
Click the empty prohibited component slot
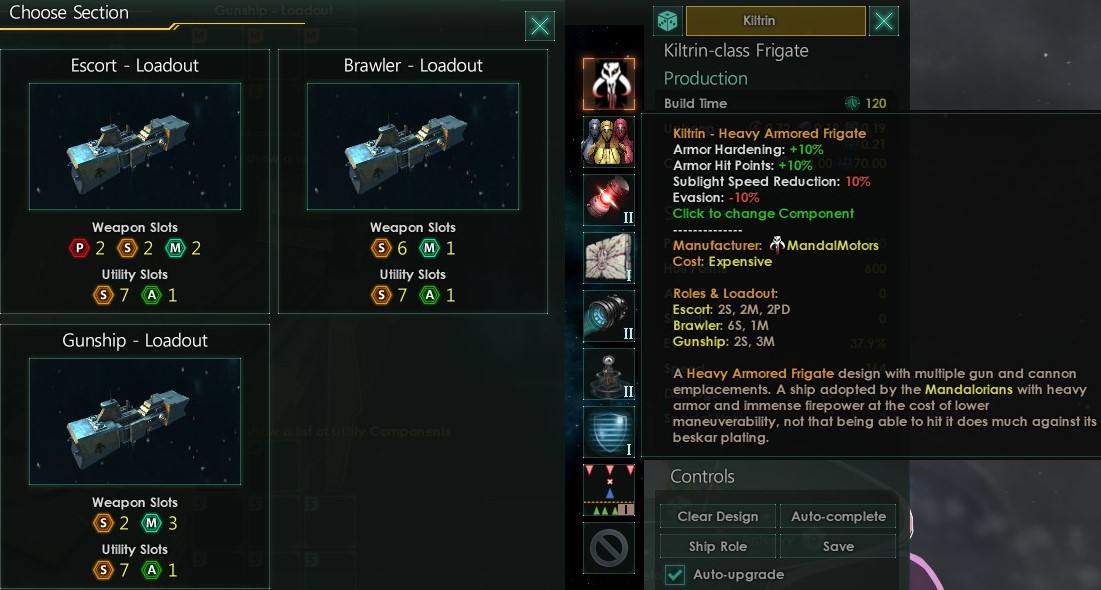point(609,548)
